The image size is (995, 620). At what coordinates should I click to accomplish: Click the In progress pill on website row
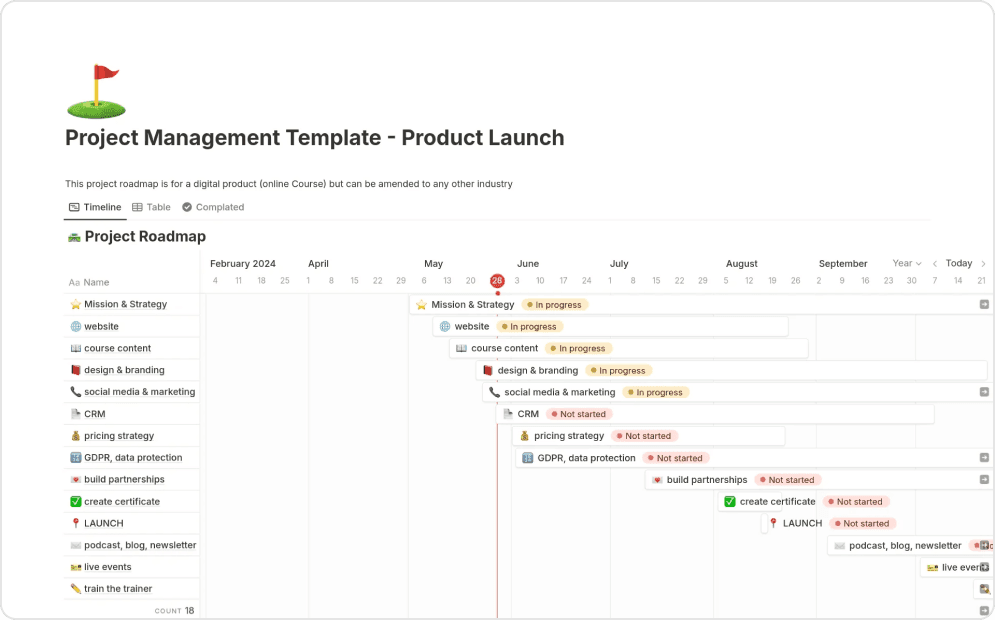(530, 326)
